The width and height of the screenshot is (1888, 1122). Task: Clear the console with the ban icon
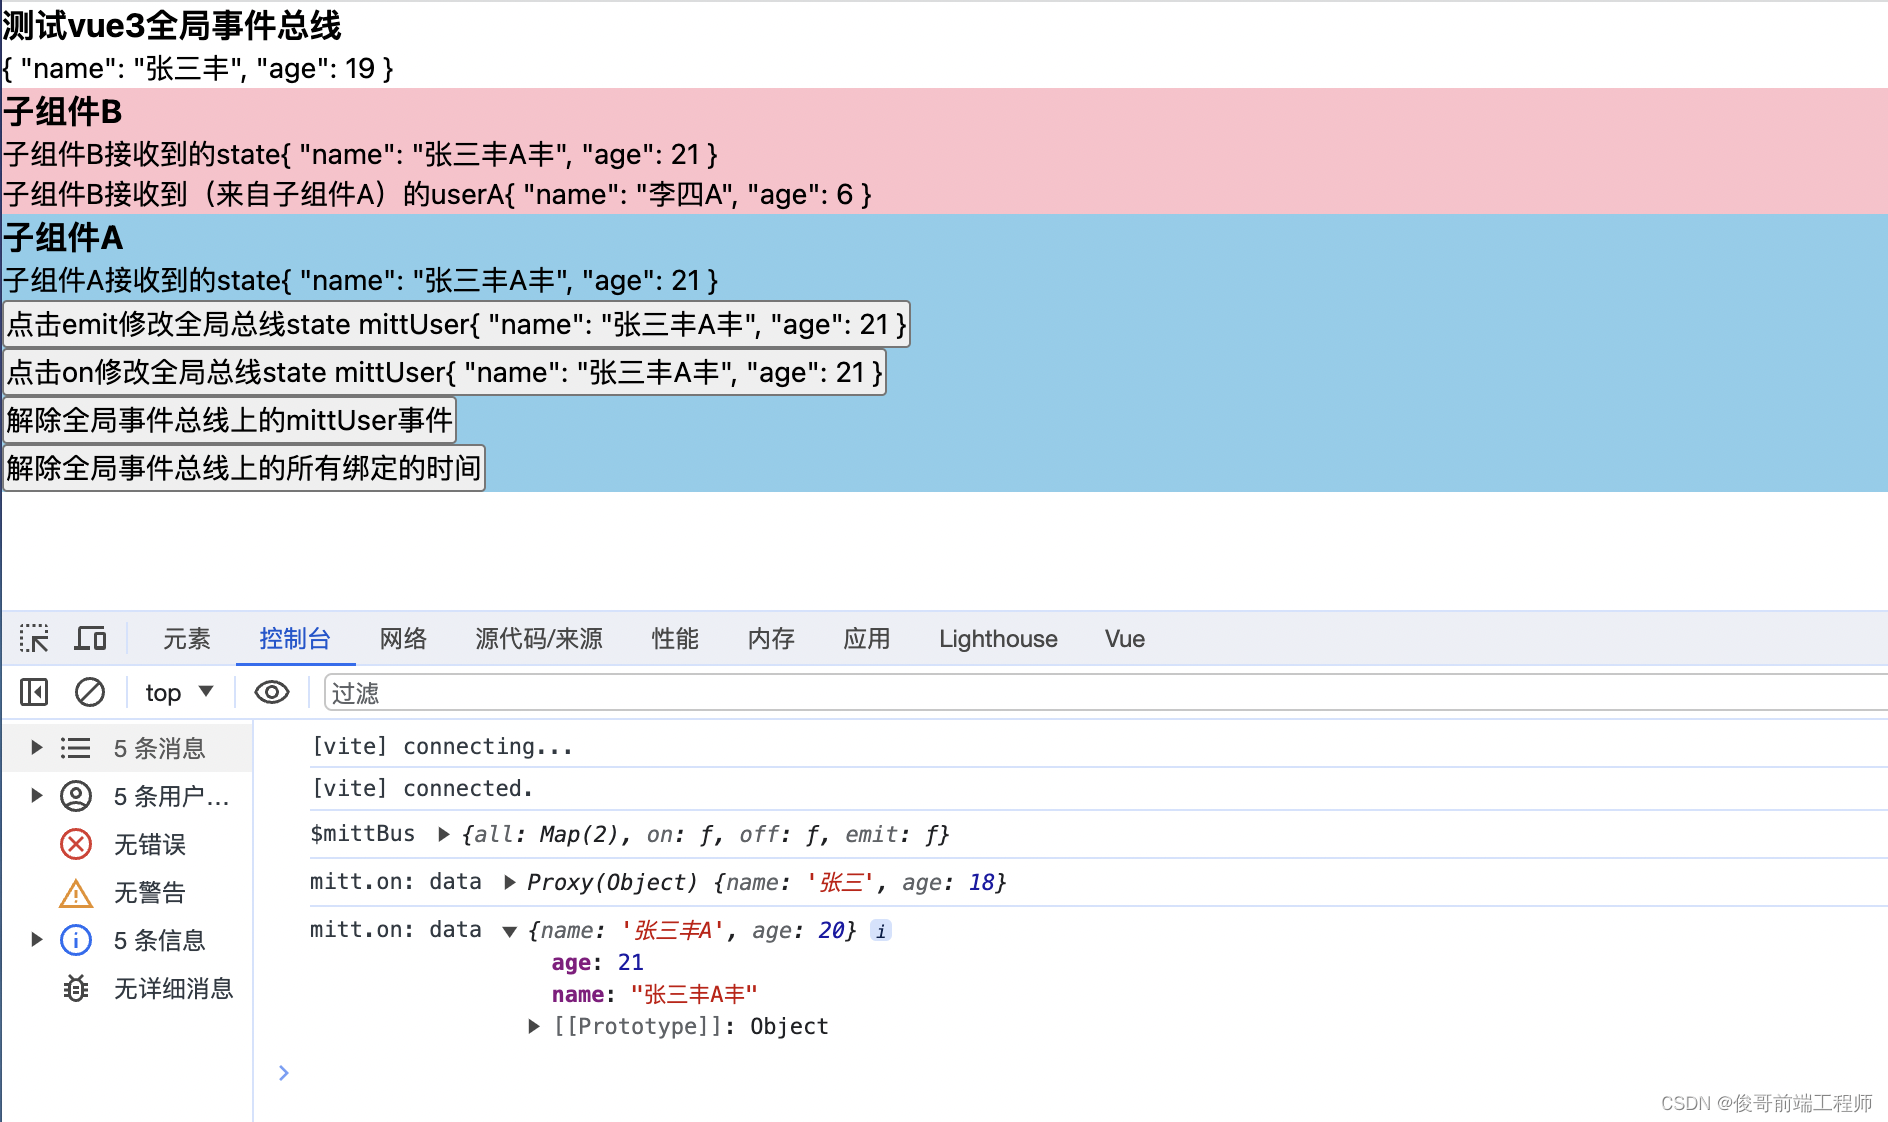click(x=90, y=692)
